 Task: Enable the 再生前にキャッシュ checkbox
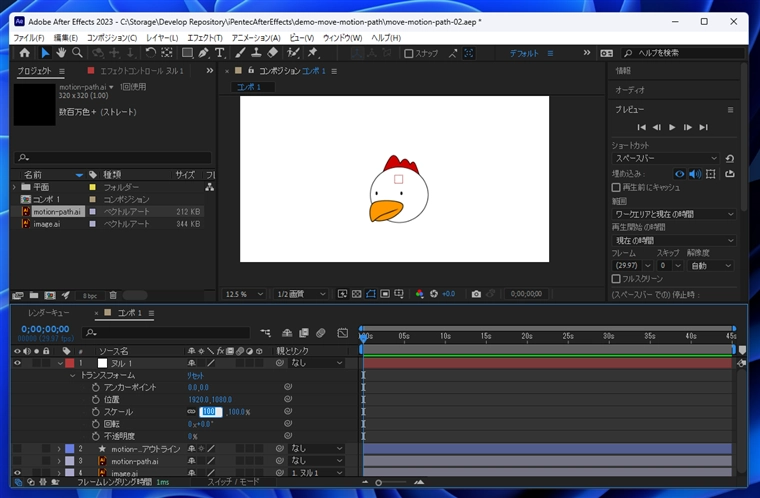[616, 187]
